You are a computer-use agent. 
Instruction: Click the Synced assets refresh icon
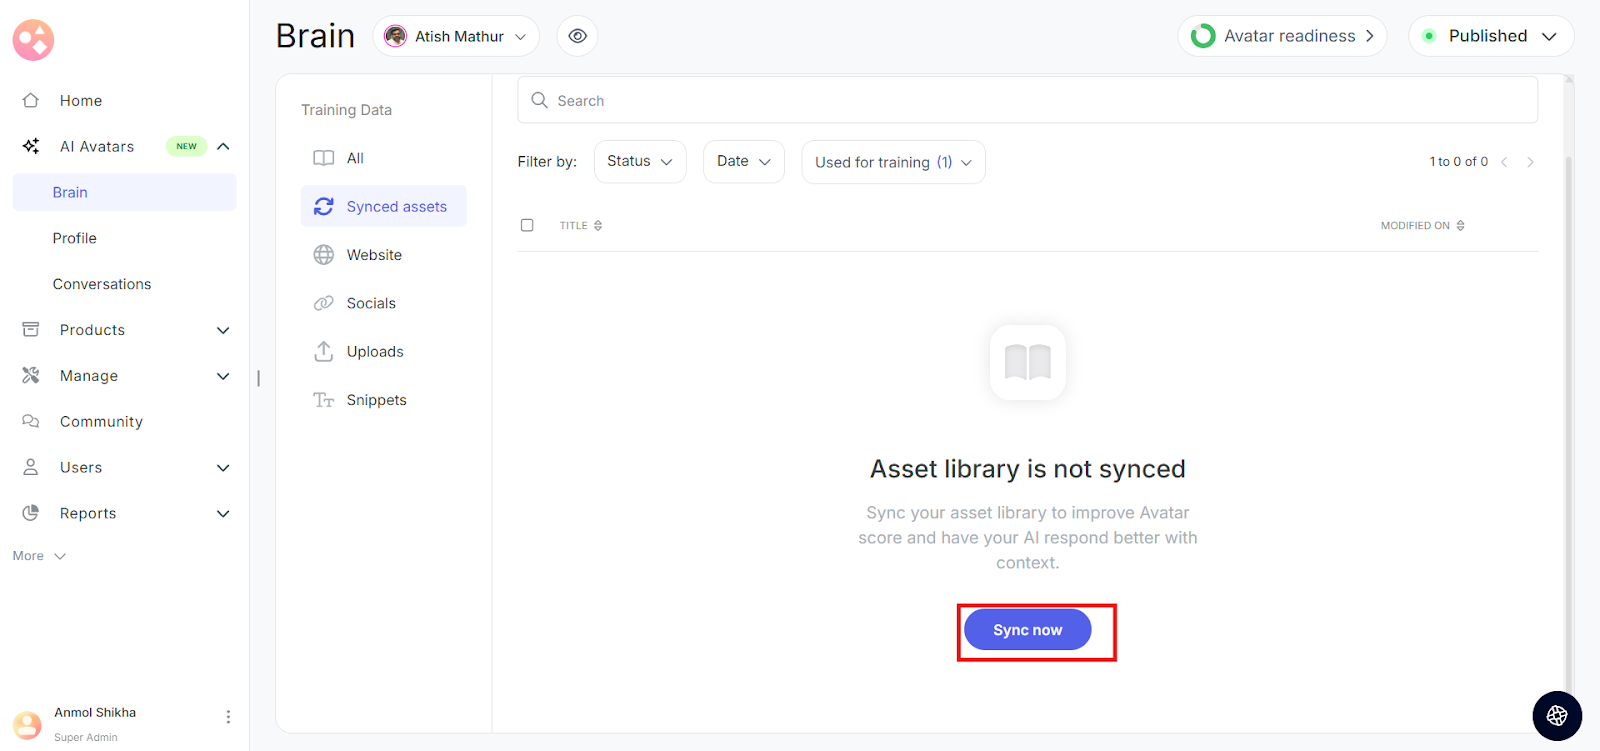[323, 206]
